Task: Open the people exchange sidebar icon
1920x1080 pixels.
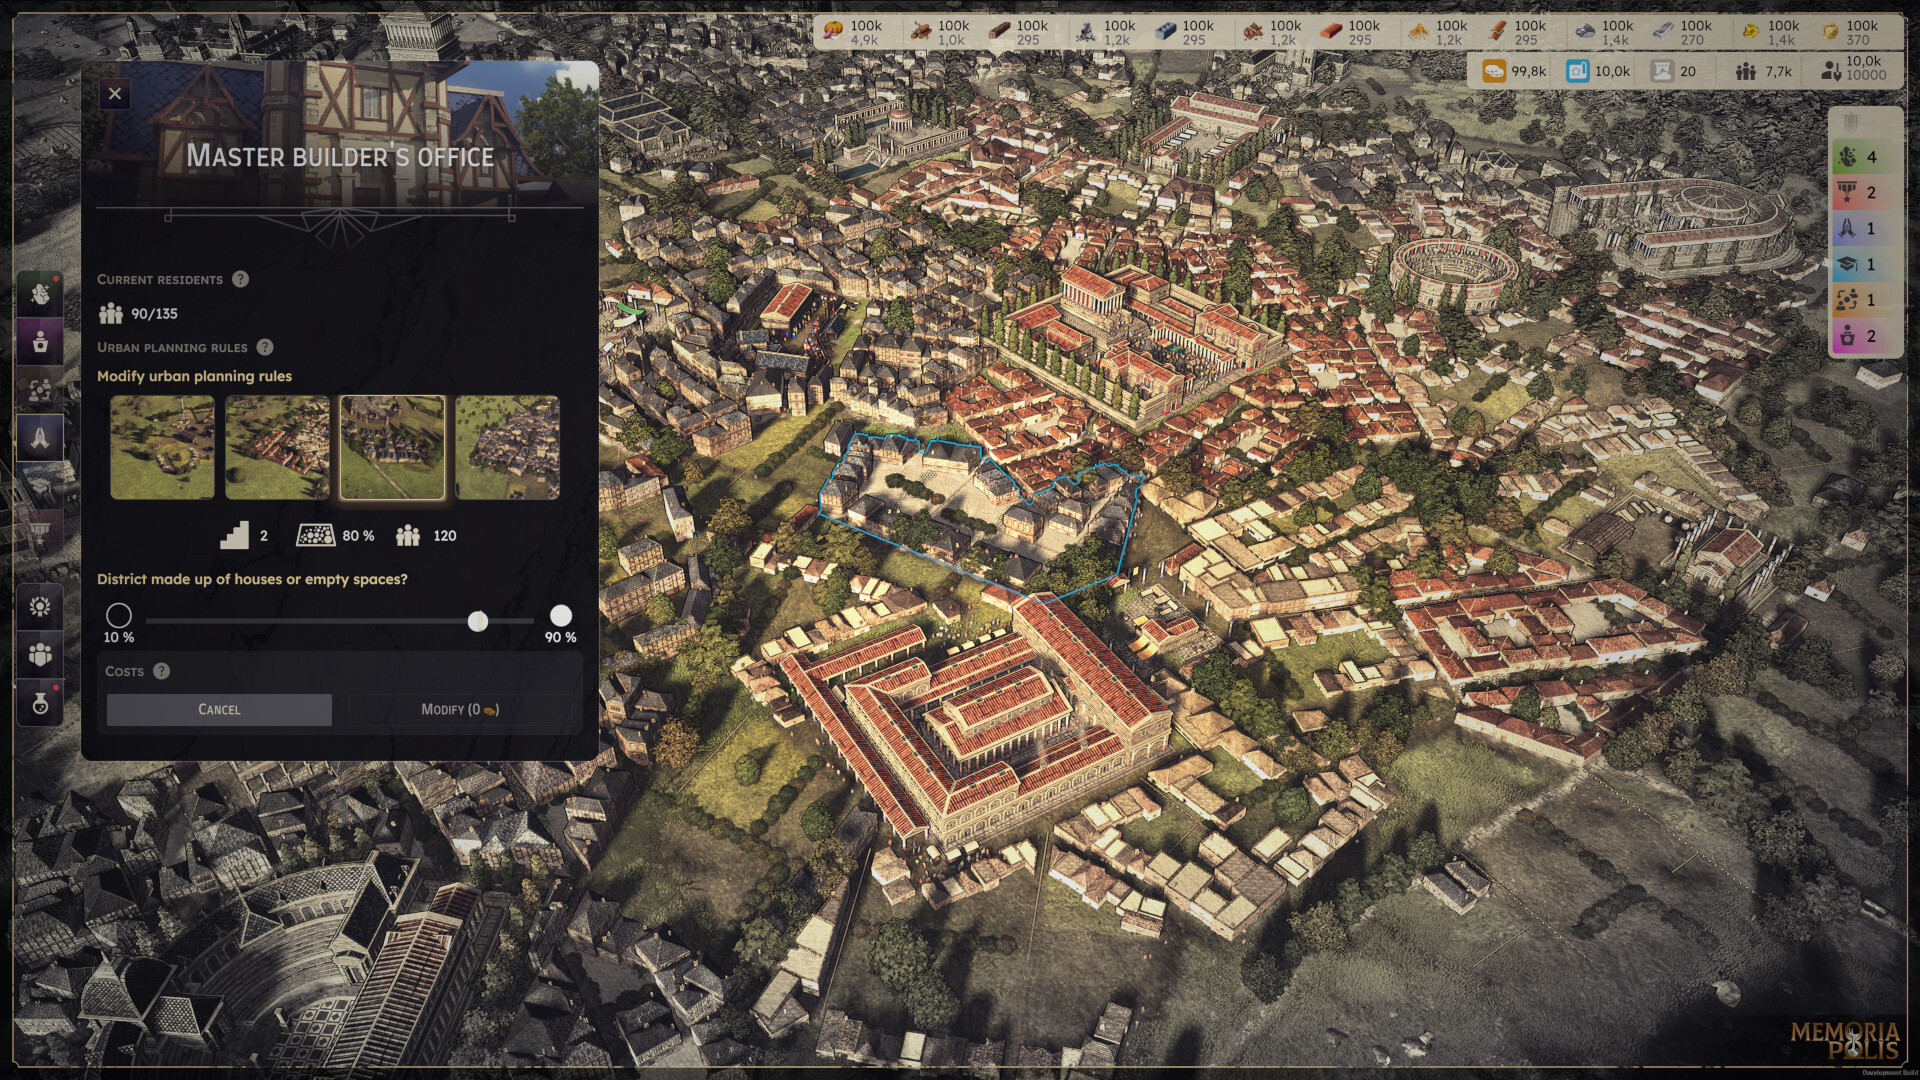Action: 40,390
